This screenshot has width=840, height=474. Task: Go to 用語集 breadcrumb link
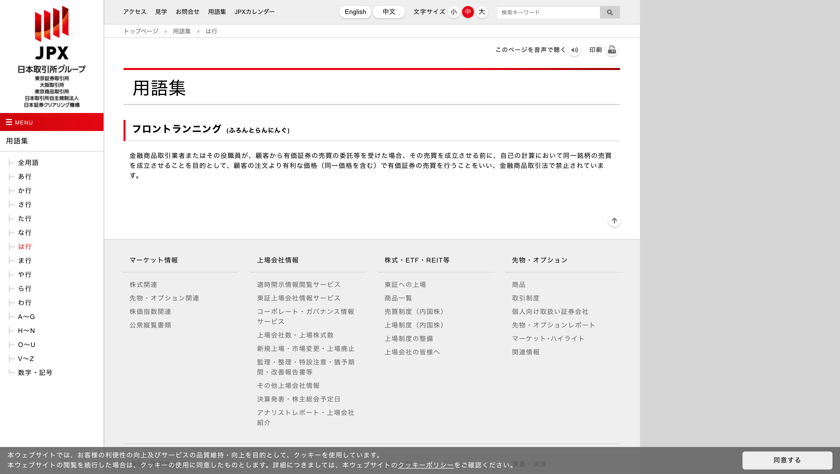tap(182, 31)
